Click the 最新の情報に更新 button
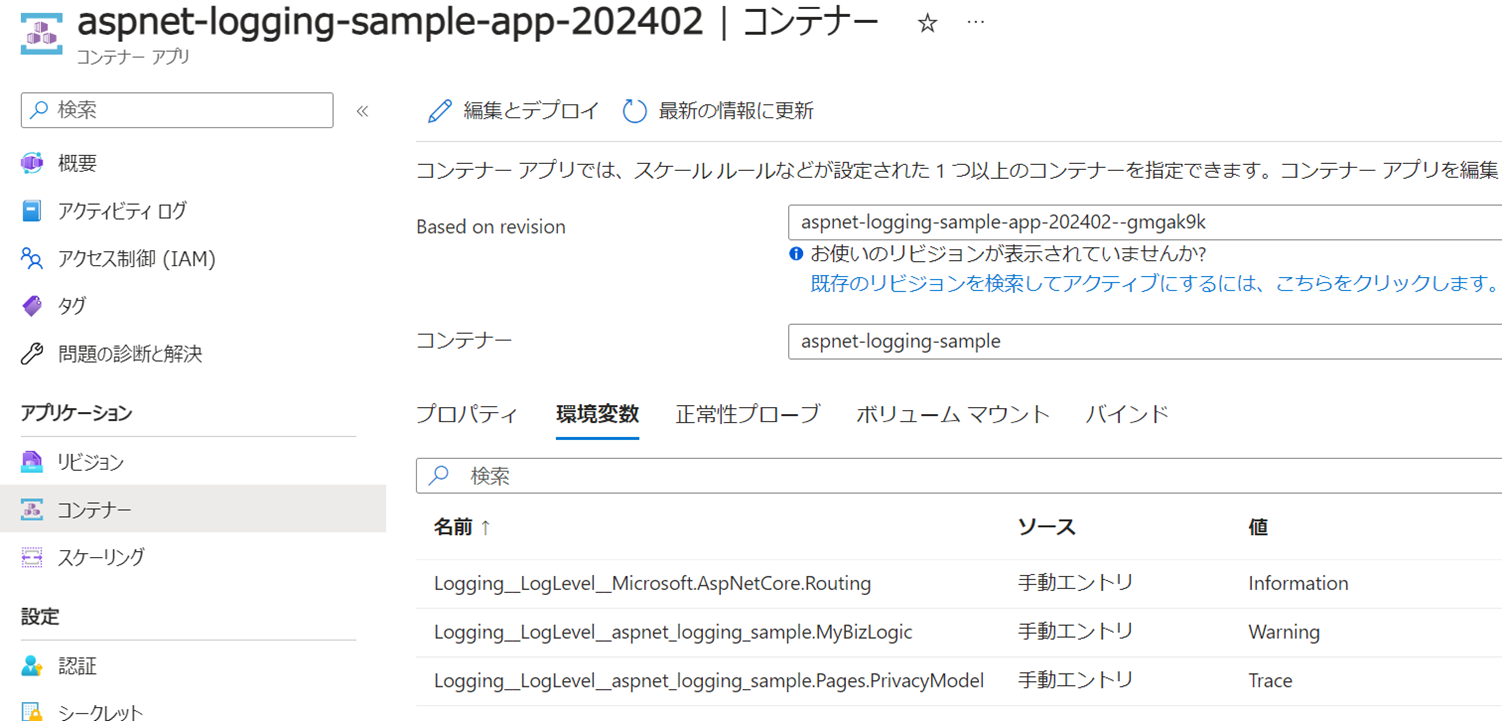The width and height of the screenshot is (1502, 721). point(718,111)
